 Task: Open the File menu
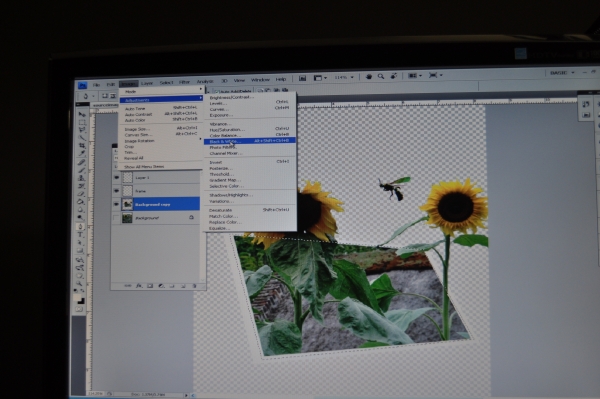pos(96,85)
